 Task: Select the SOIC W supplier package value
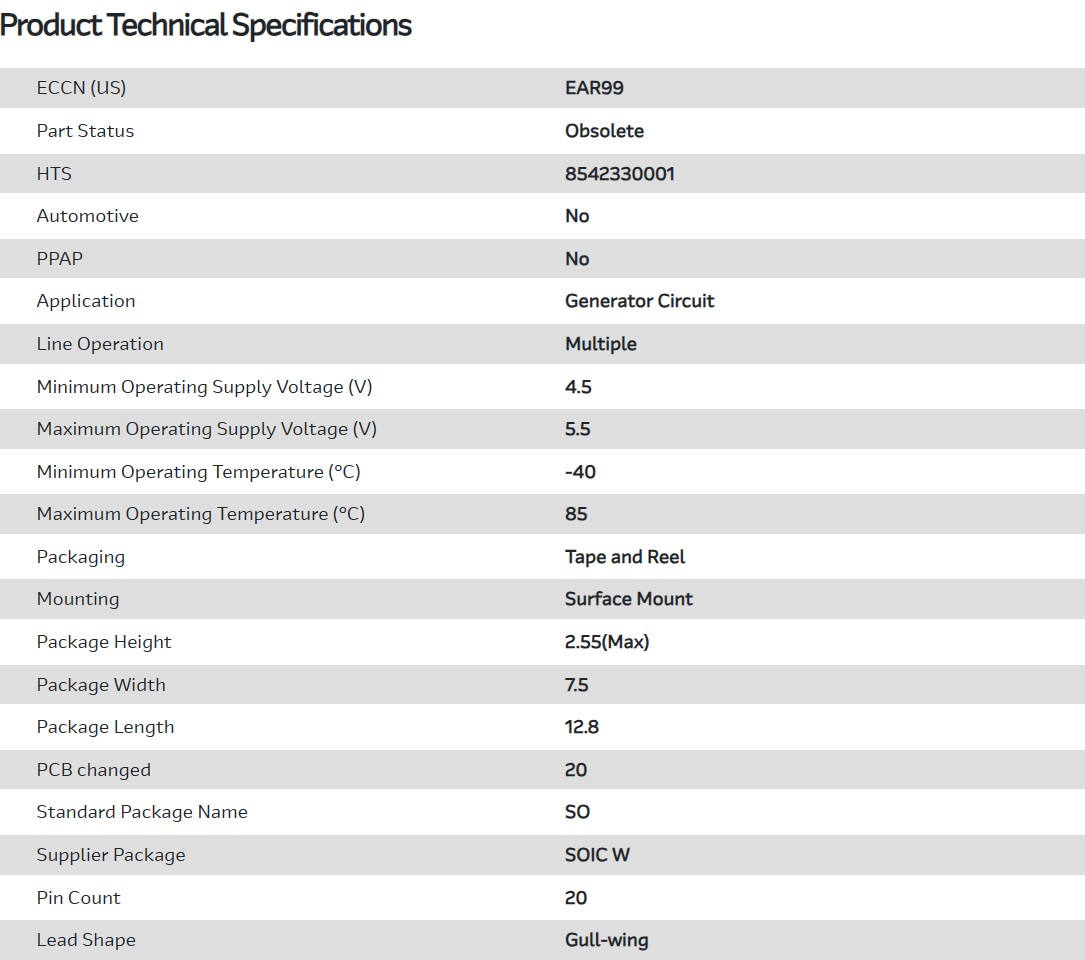click(597, 855)
